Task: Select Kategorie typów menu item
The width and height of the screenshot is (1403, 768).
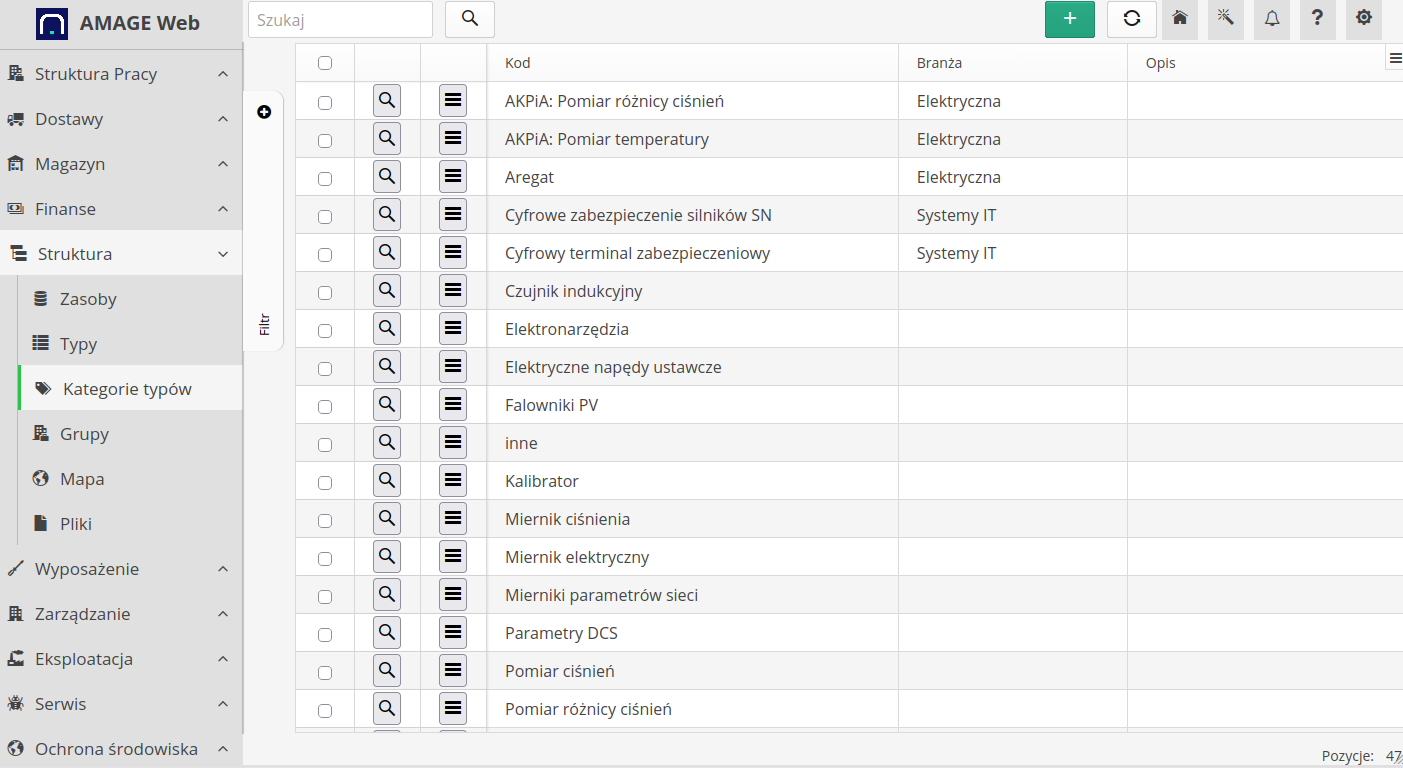Action: point(130,389)
